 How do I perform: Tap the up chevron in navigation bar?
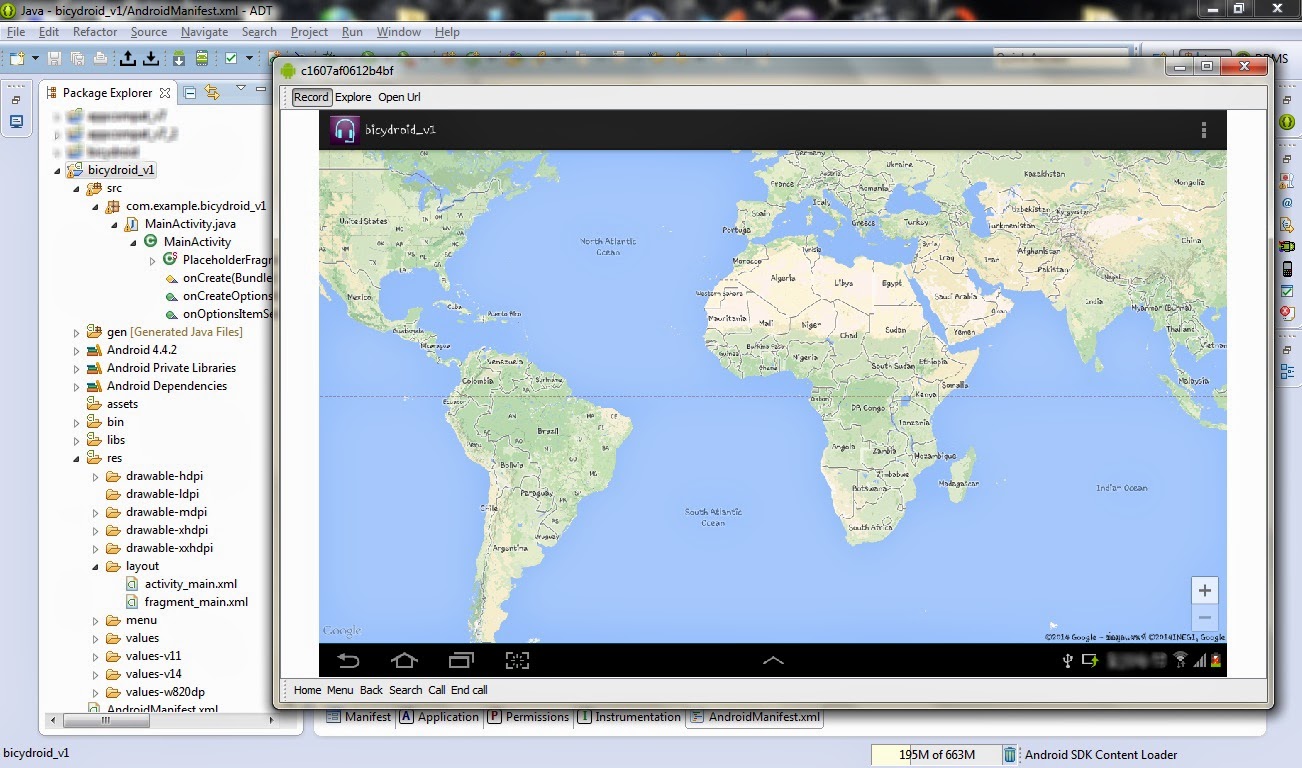point(773,660)
